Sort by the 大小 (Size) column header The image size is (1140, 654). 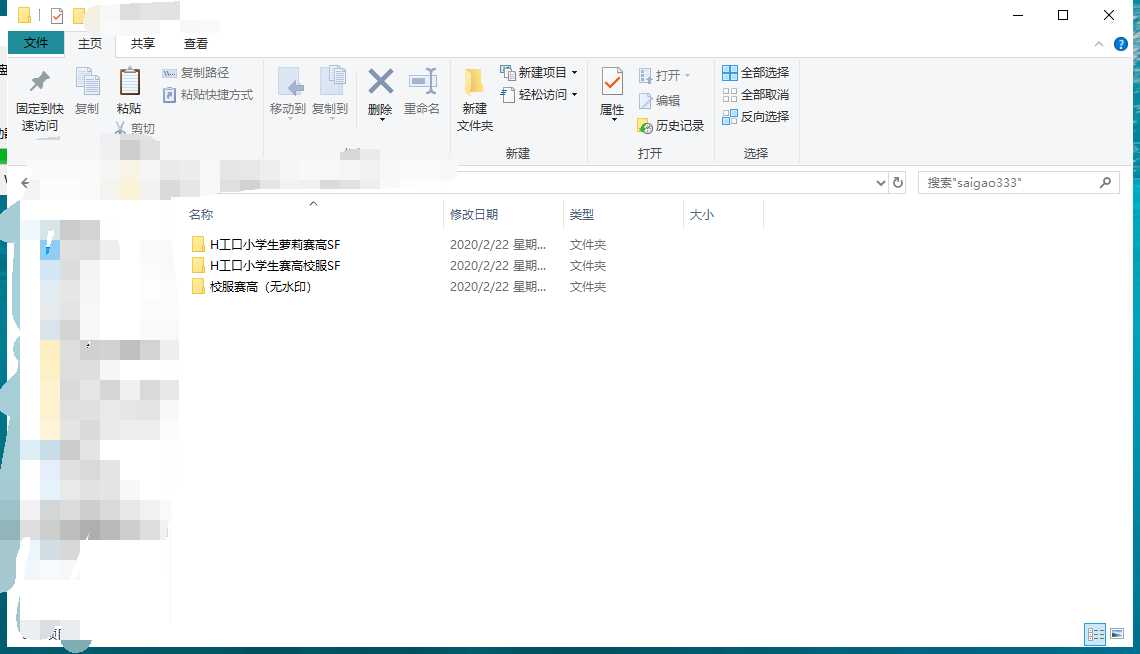click(x=723, y=214)
